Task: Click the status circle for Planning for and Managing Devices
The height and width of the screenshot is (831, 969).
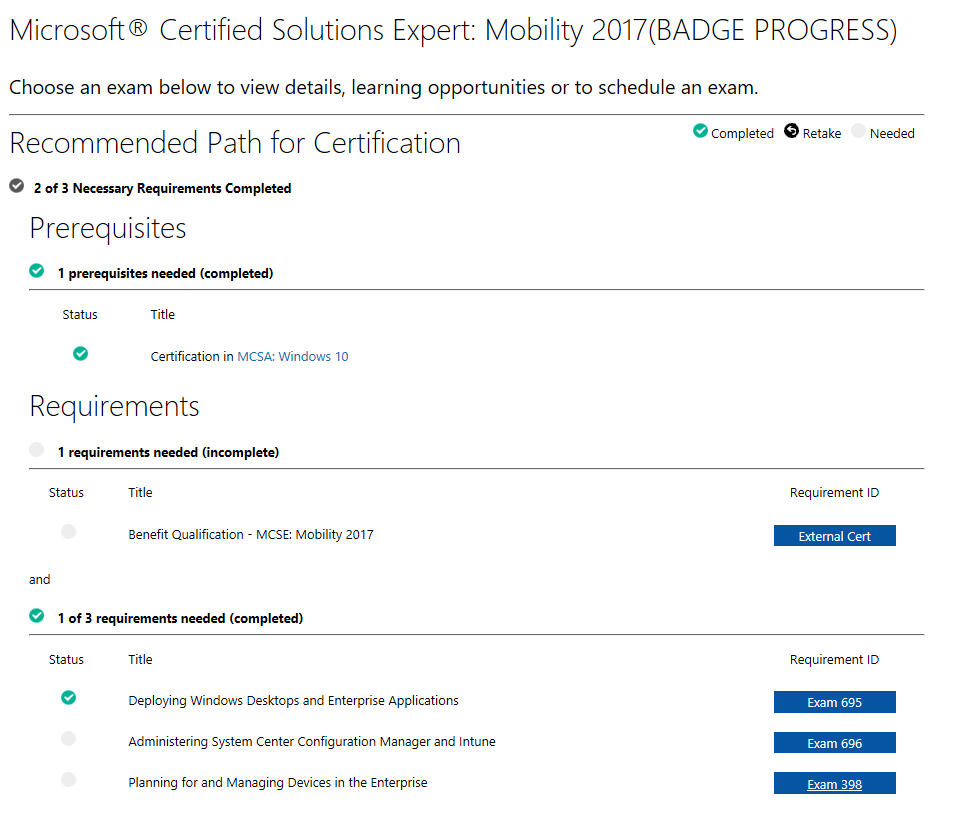Action: tap(69, 780)
